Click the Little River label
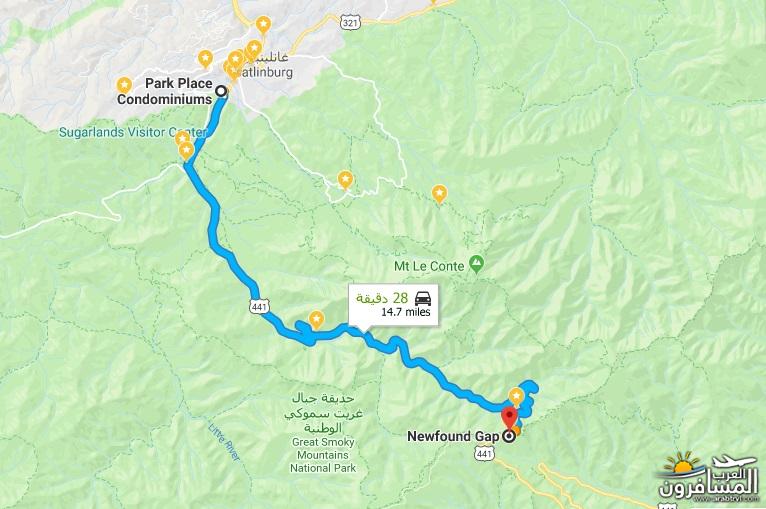766x509 pixels. 225,442
